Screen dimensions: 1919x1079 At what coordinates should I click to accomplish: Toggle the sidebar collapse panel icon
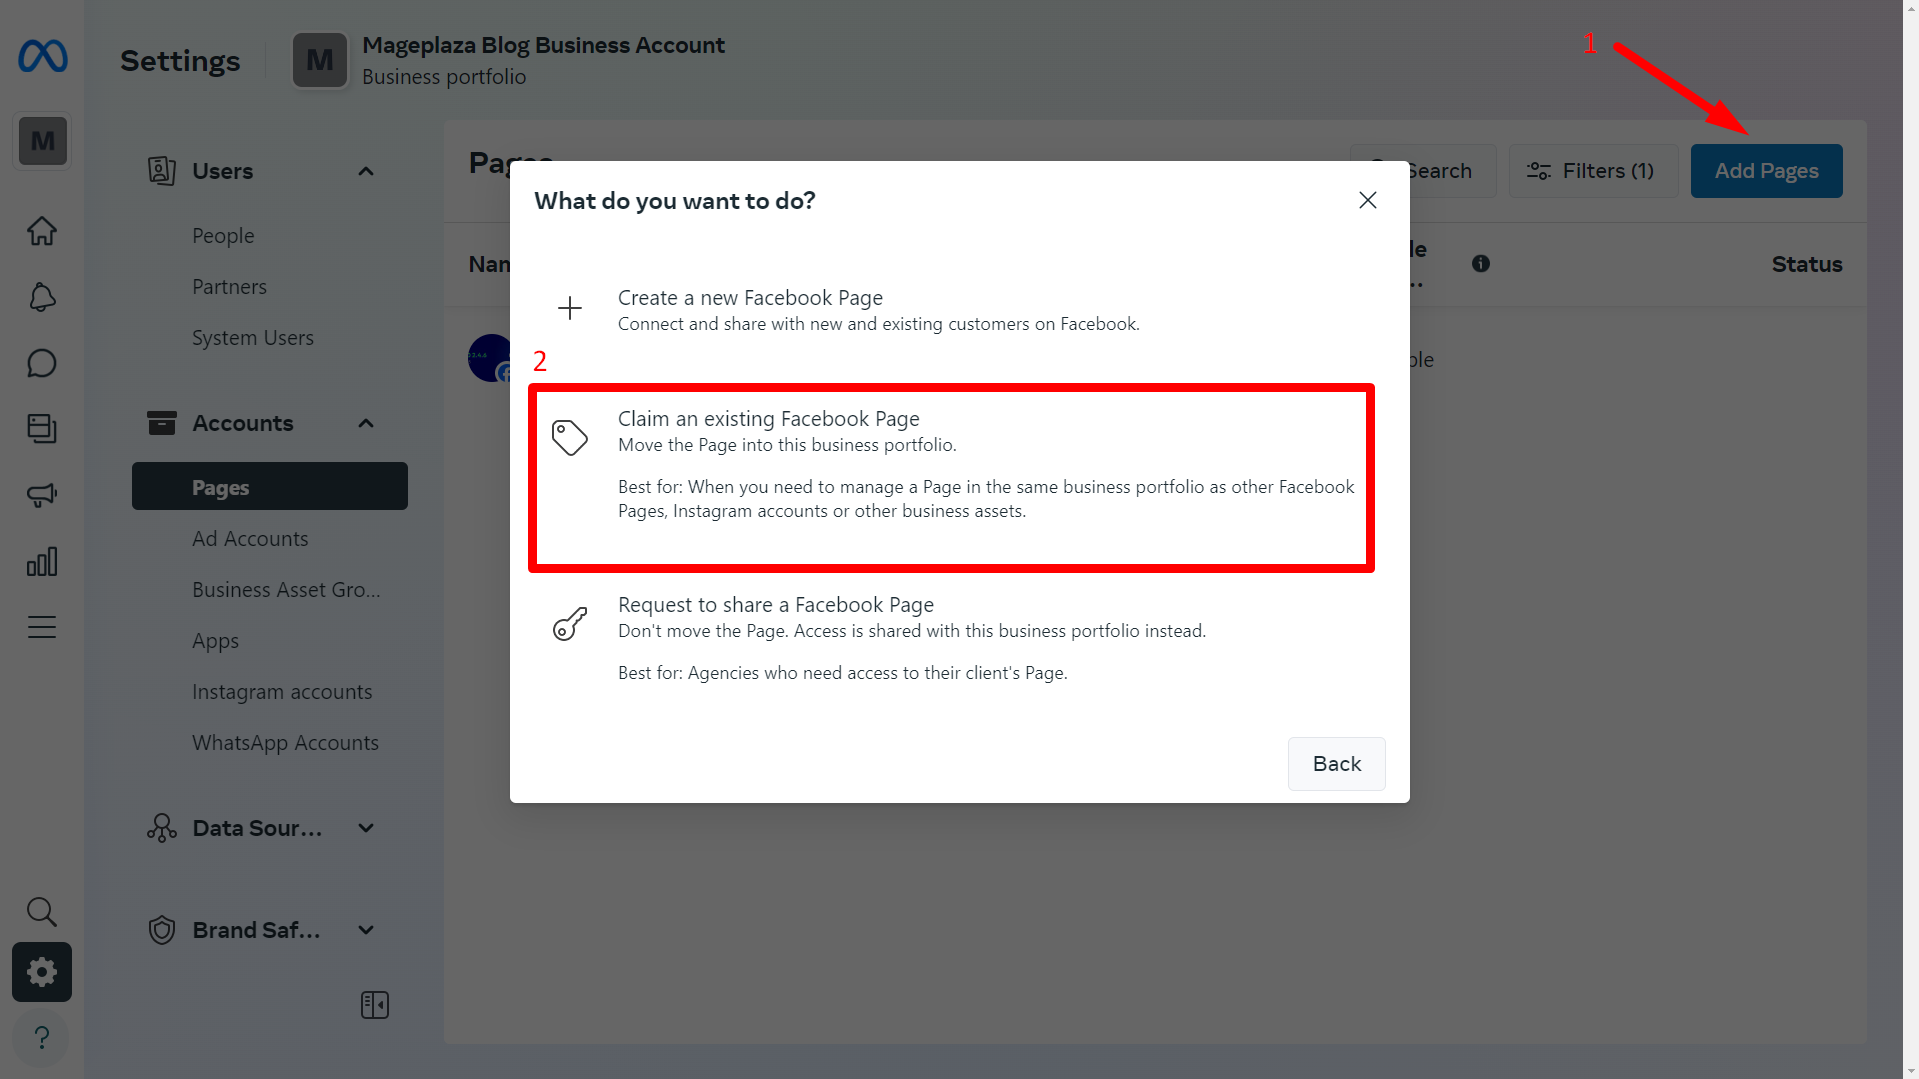click(x=374, y=1005)
